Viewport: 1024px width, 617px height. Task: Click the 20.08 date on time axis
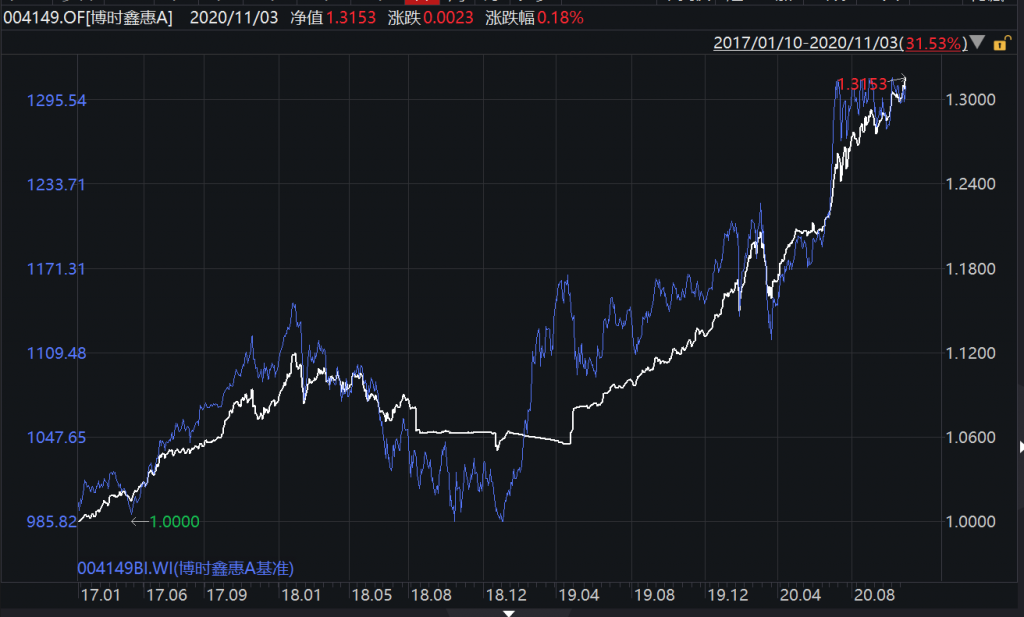pyautogui.click(x=872, y=595)
